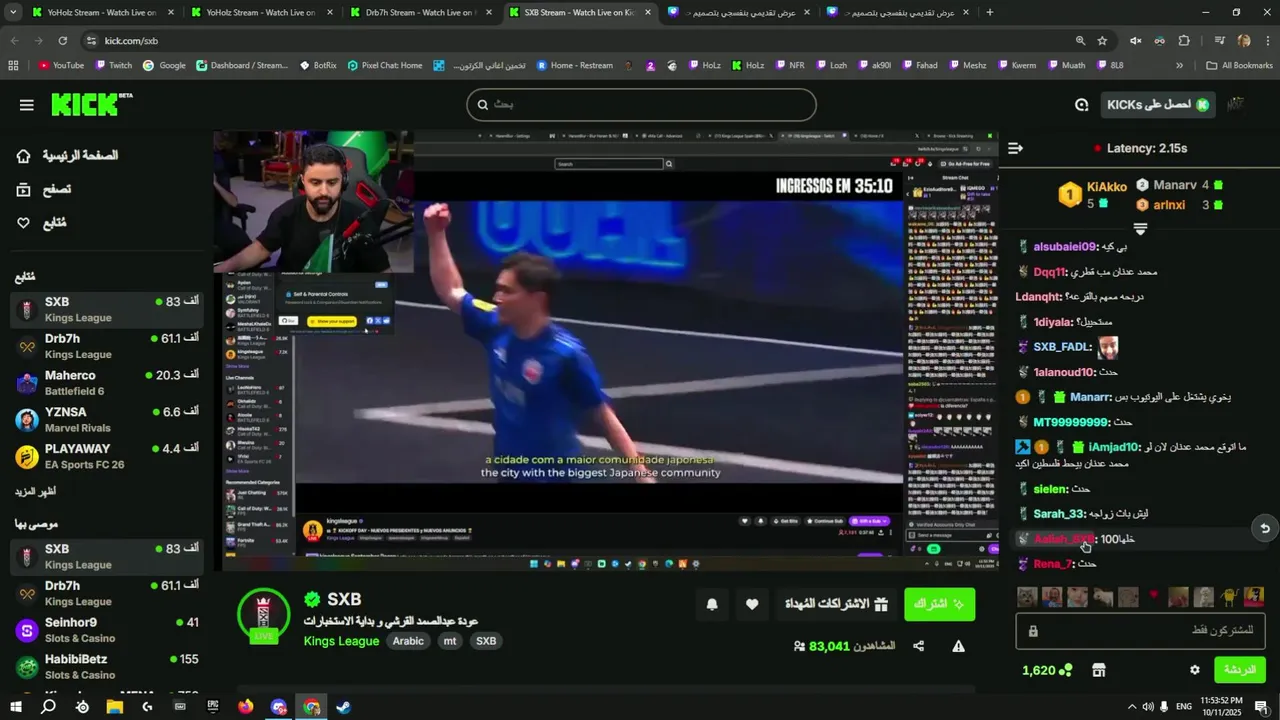The height and width of the screenshot is (720, 1280).
Task: Click the KICK logo
Action: (x=91, y=104)
